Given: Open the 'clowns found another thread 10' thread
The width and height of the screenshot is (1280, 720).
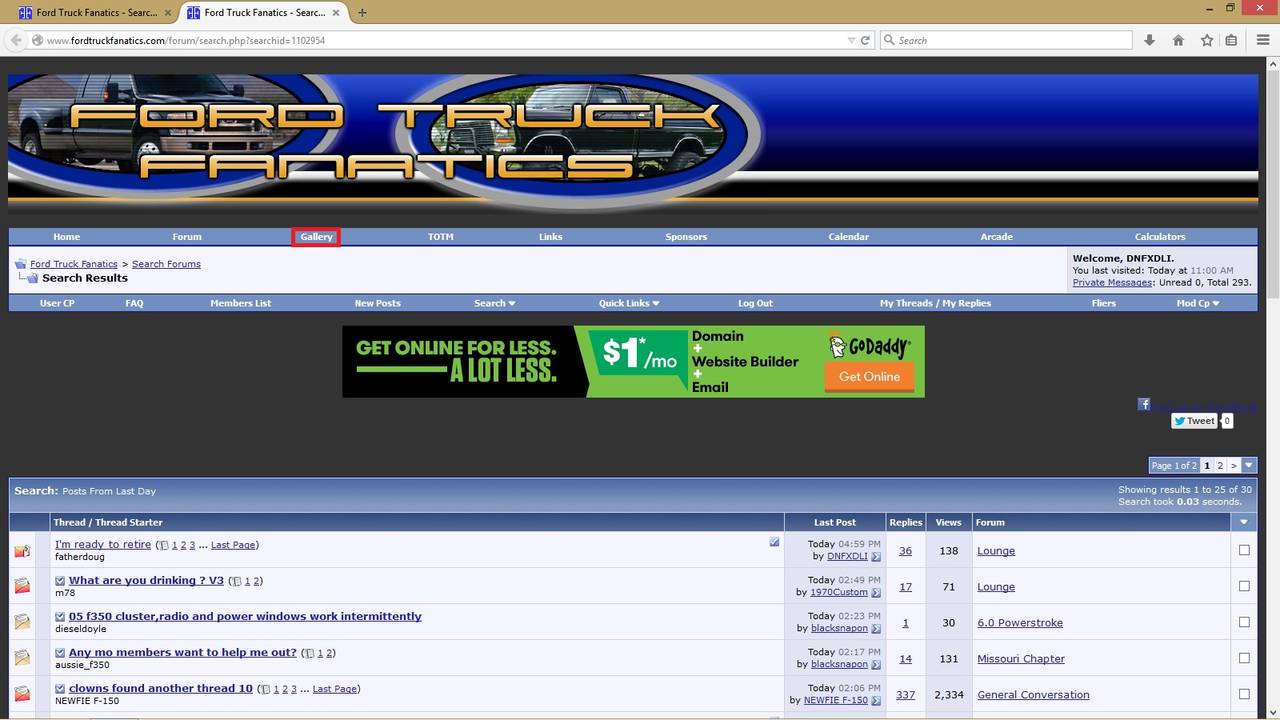Looking at the screenshot, I should coord(160,689).
